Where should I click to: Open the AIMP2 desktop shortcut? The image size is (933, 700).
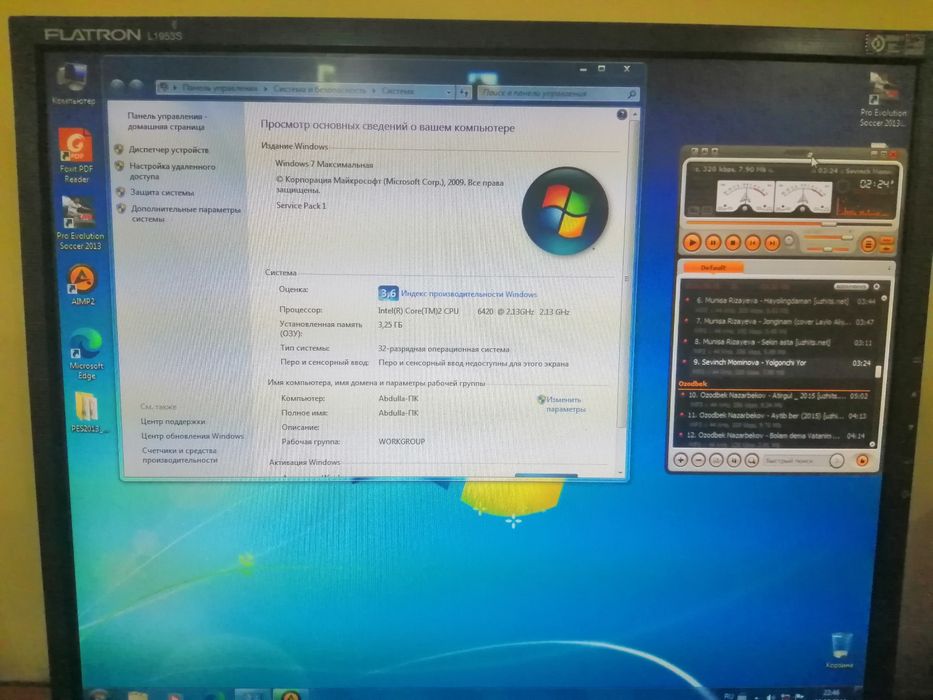point(82,285)
